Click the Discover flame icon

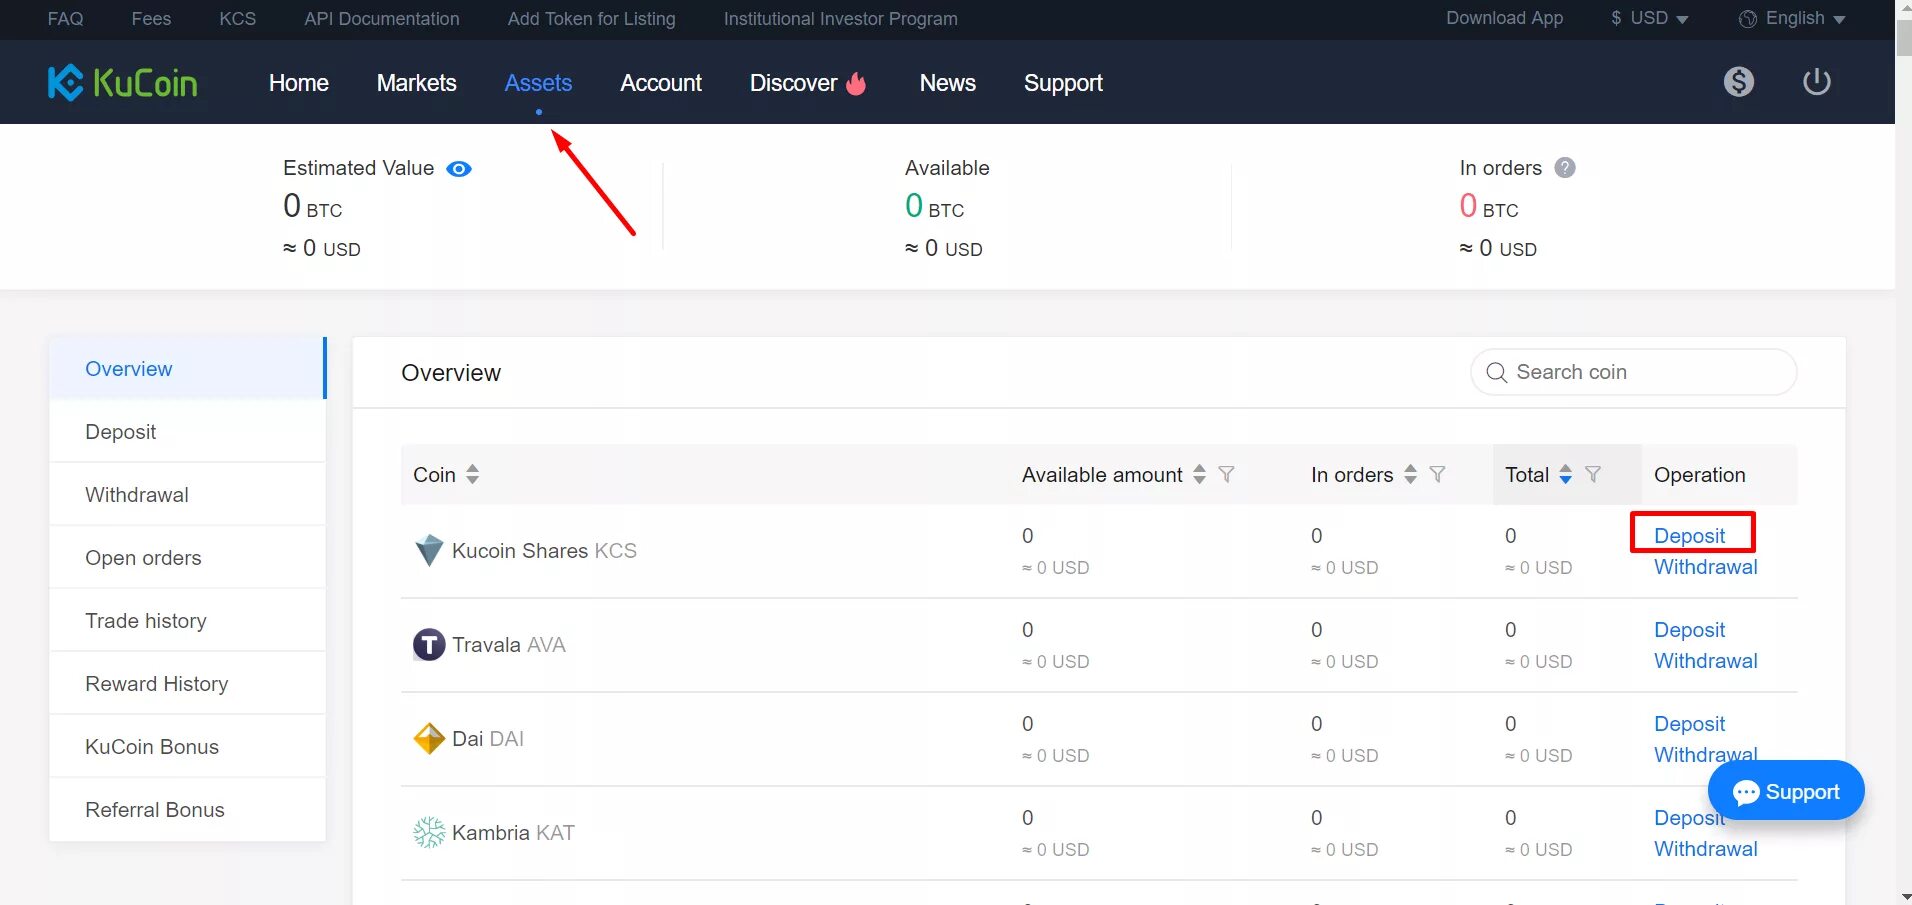click(x=856, y=83)
